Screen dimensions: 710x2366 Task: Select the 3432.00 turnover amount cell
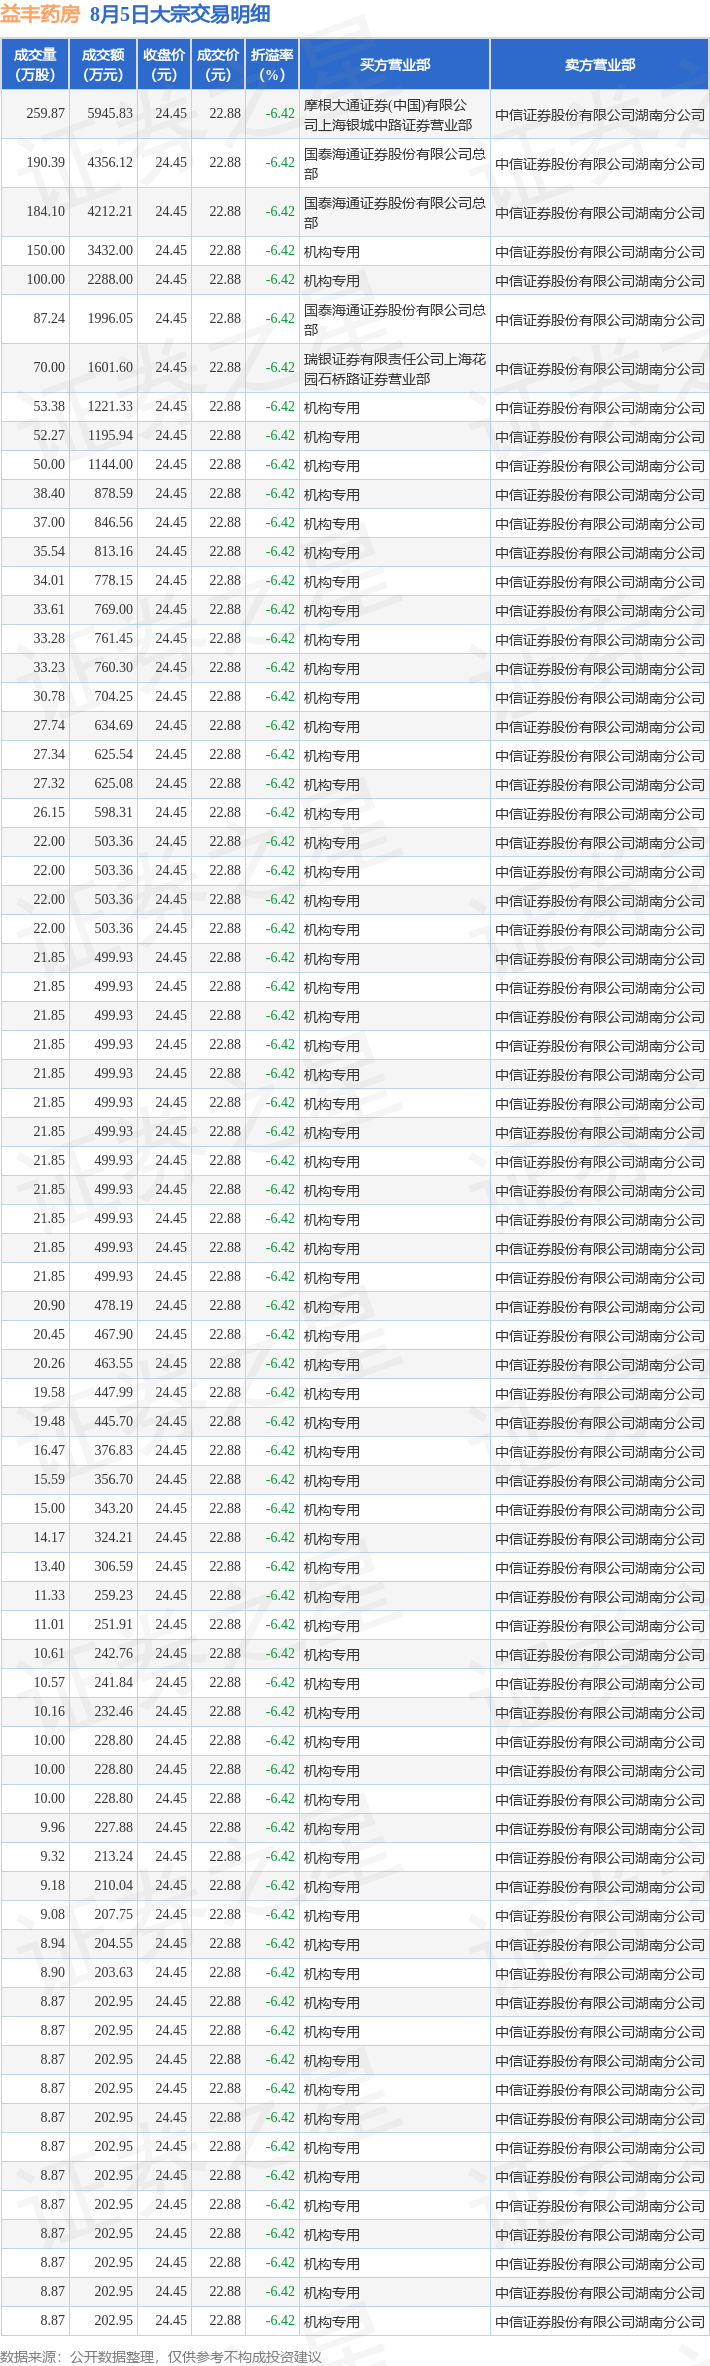[x=110, y=251]
